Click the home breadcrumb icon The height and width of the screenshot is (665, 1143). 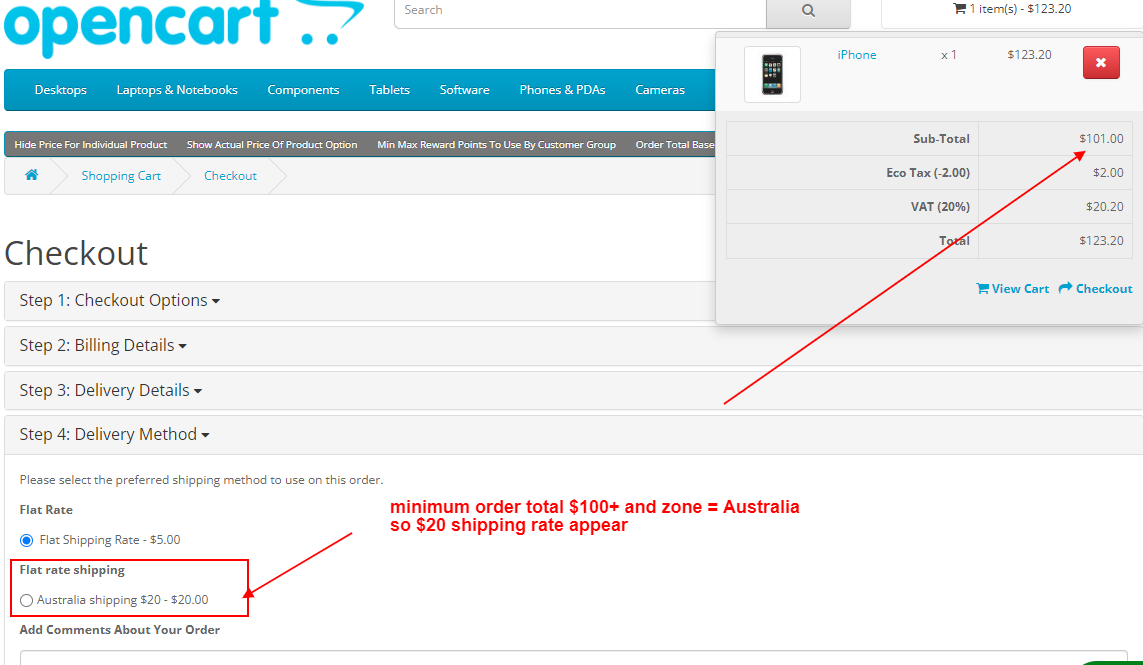tap(33, 175)
